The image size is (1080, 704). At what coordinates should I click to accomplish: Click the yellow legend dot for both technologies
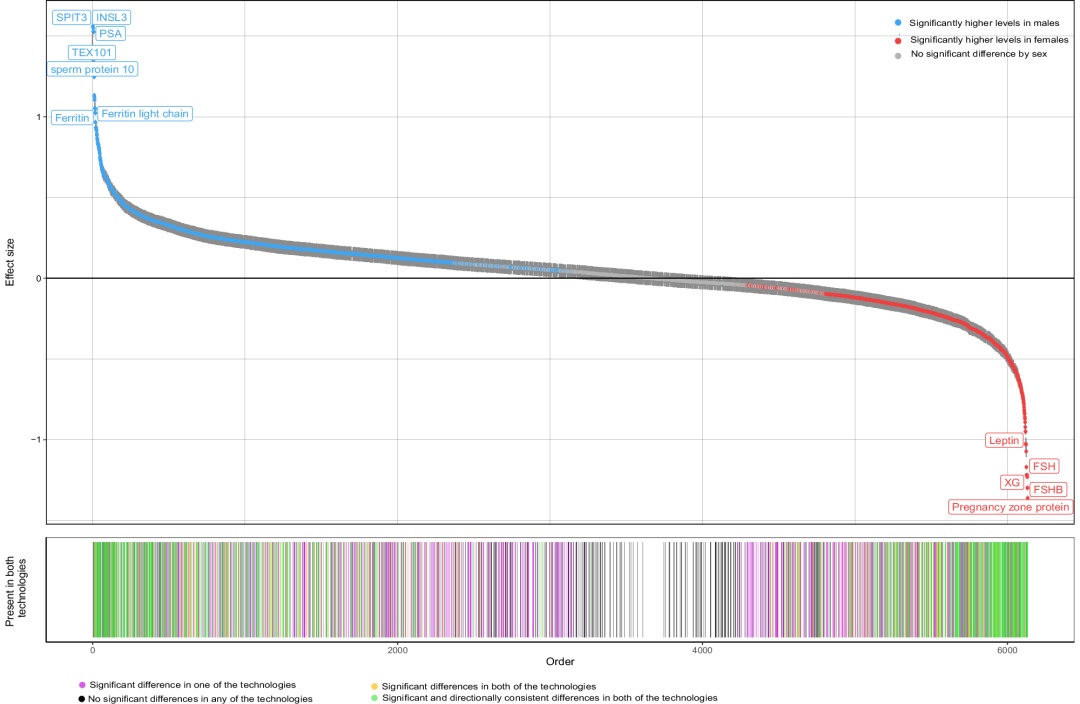374,686
